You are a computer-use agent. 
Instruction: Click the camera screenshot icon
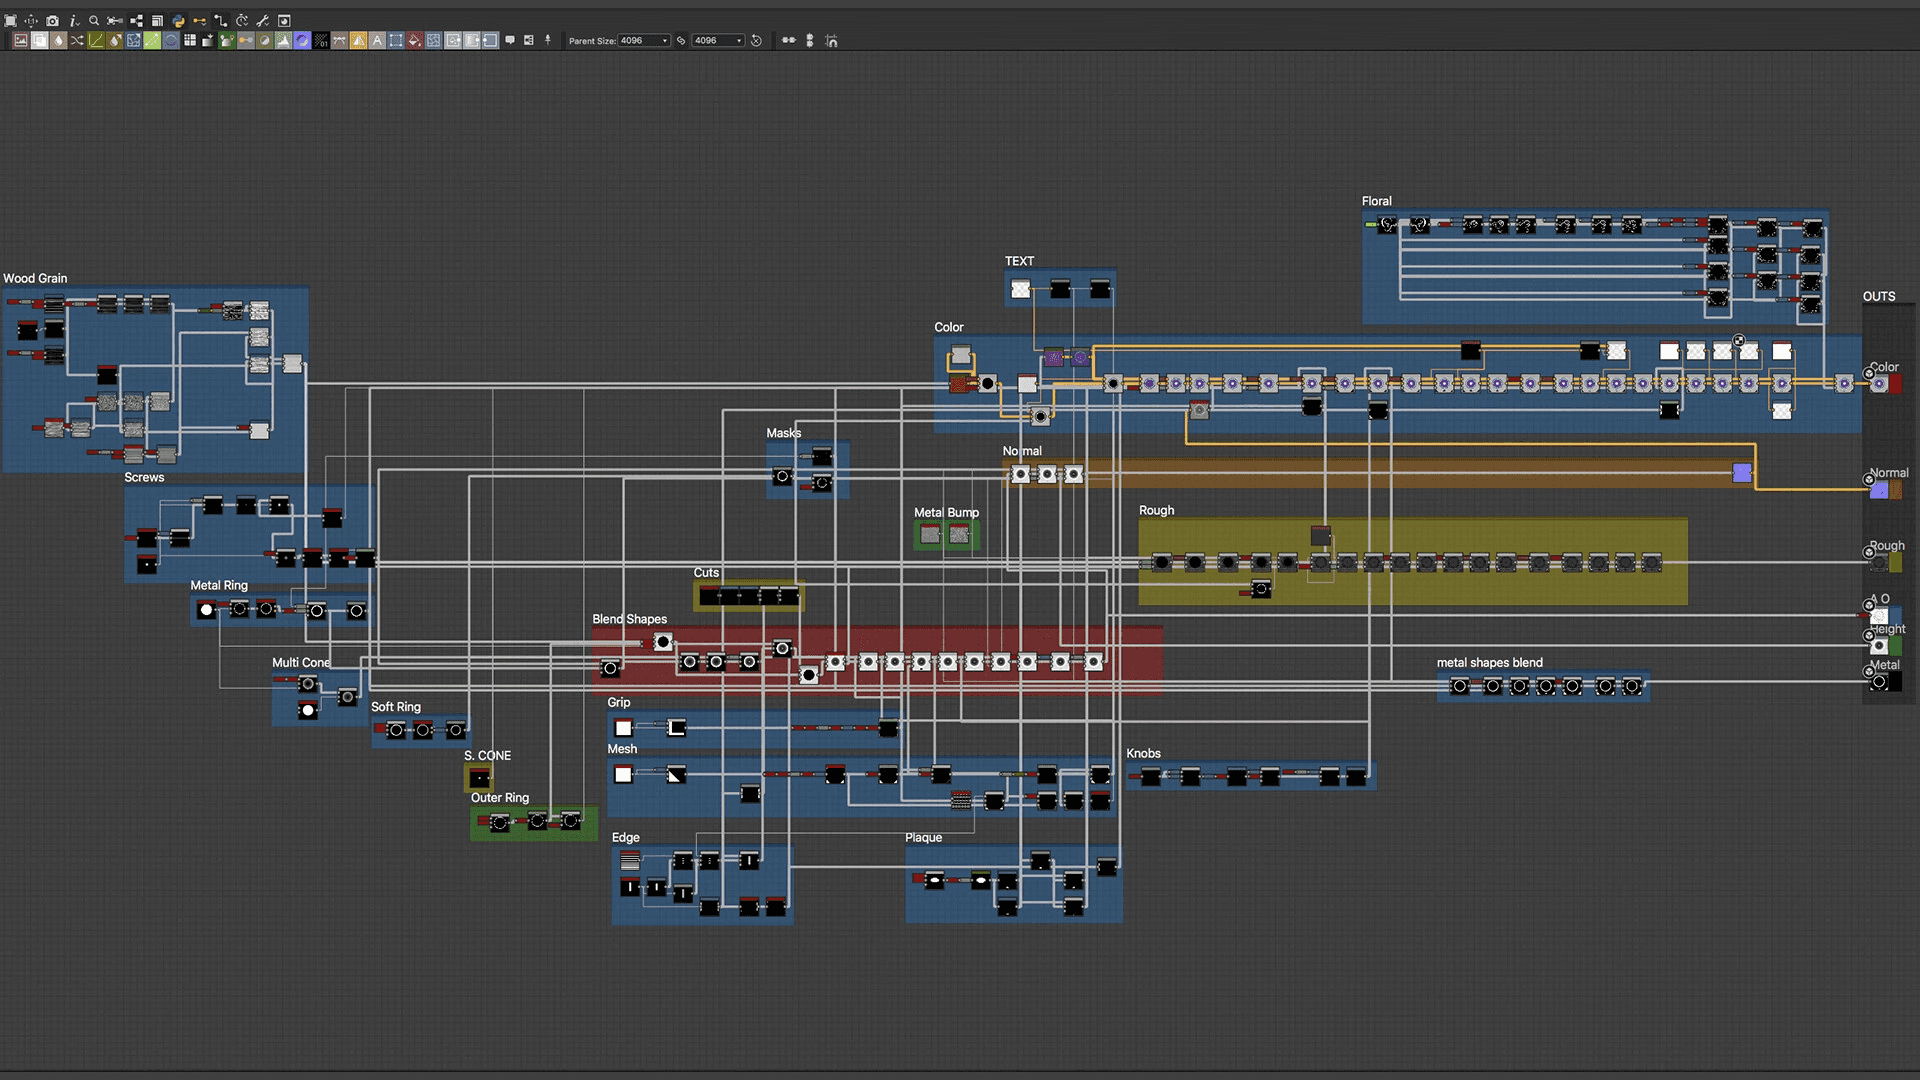pyautogui.click(x=52, y=20)
